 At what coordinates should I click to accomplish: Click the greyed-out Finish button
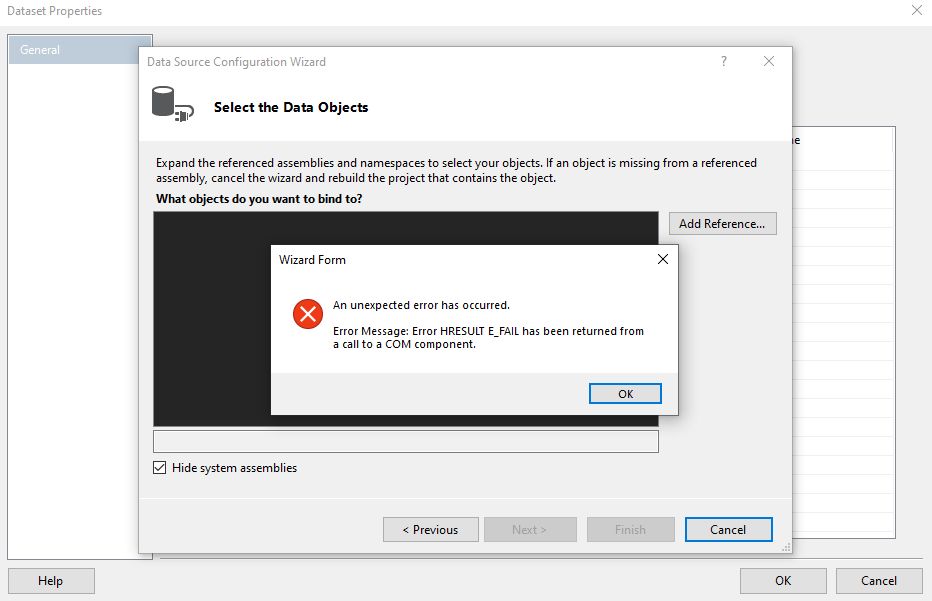pyautogui.click(x=630, y=530)
